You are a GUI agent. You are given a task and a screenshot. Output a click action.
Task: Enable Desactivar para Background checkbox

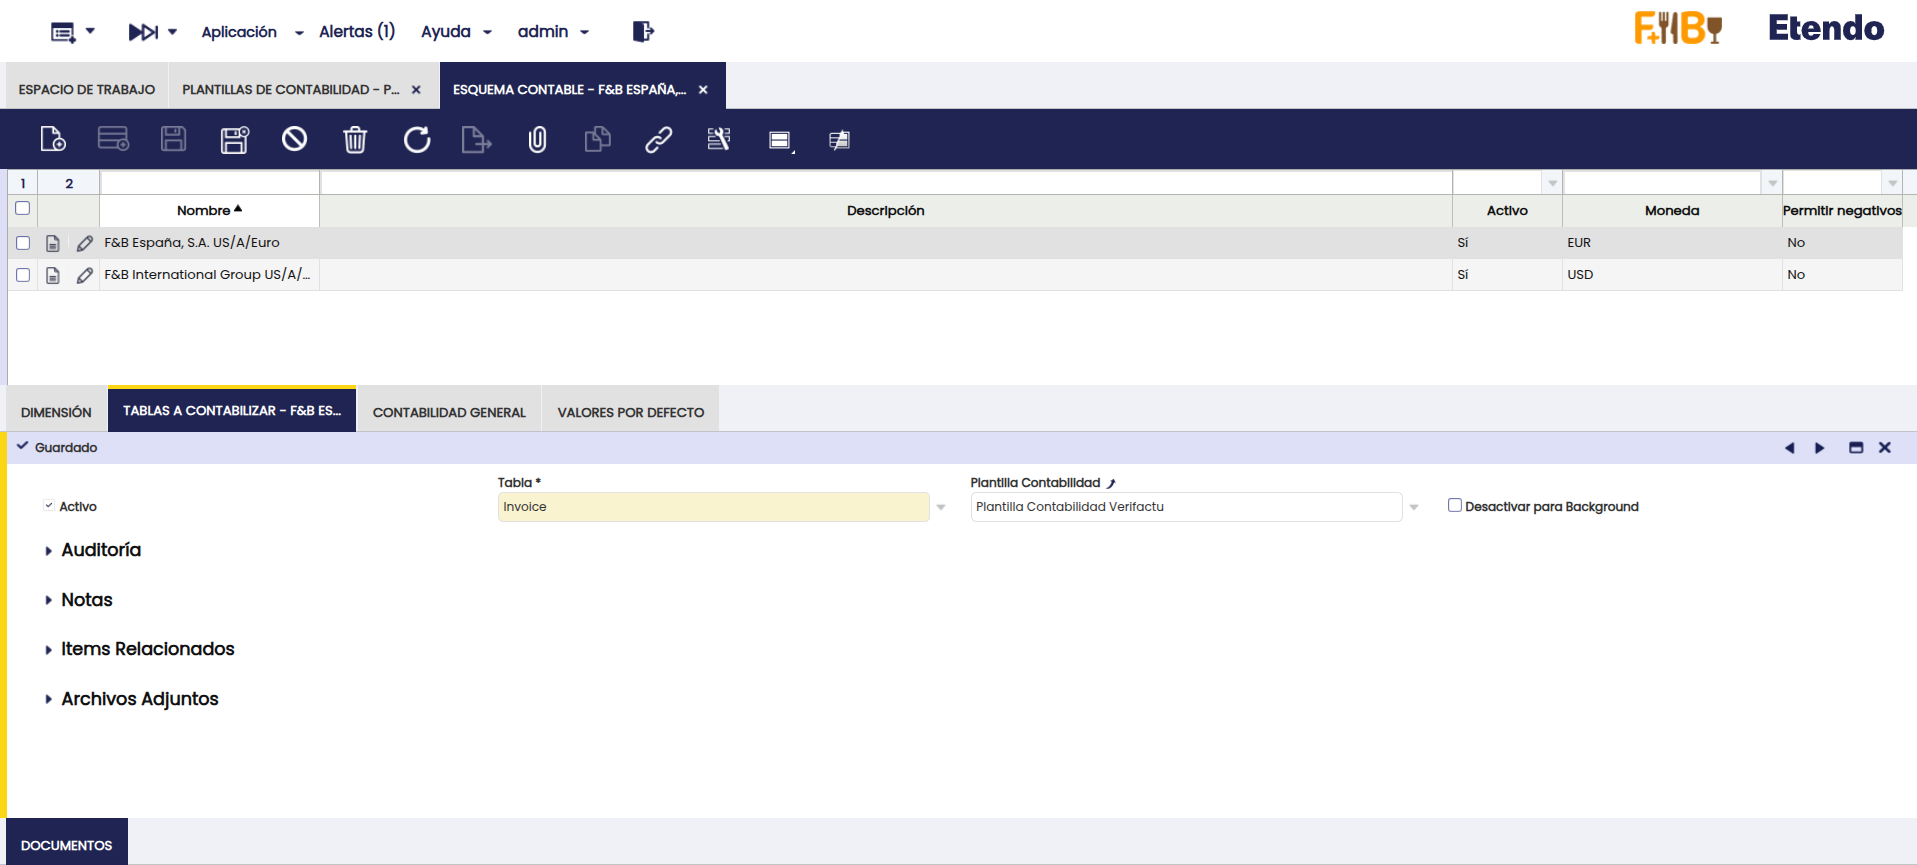[x=1455, y=506]
